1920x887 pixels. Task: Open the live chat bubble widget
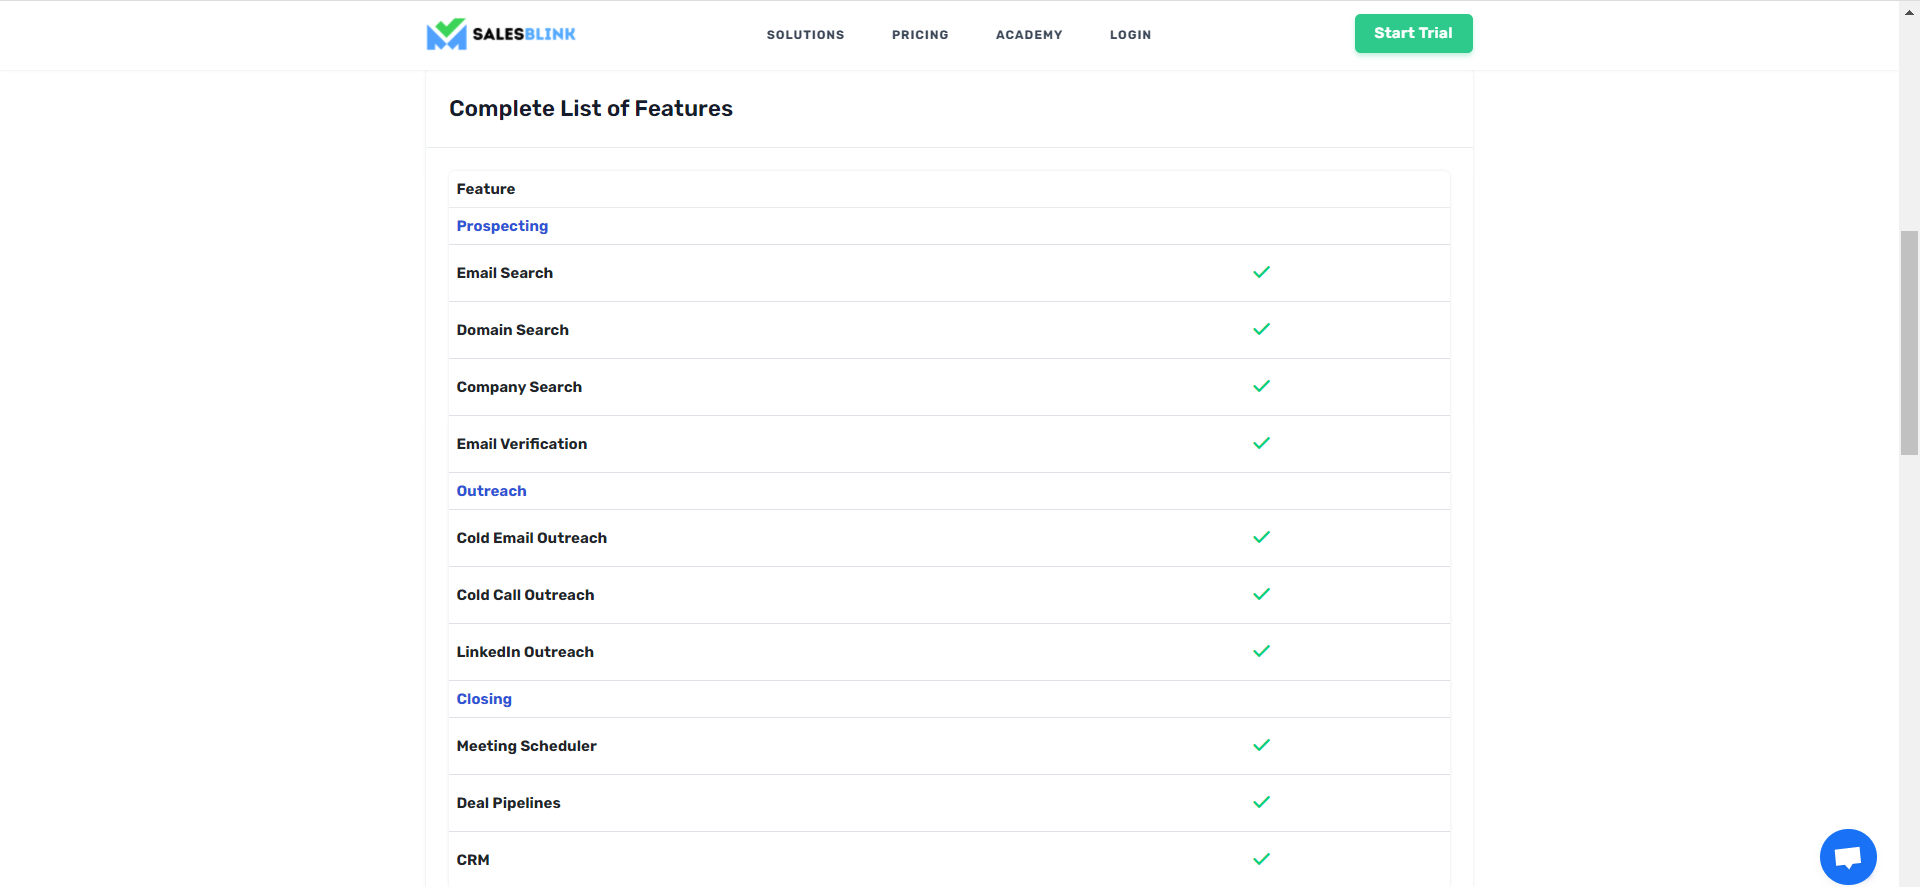click(x=1847, y=857)
